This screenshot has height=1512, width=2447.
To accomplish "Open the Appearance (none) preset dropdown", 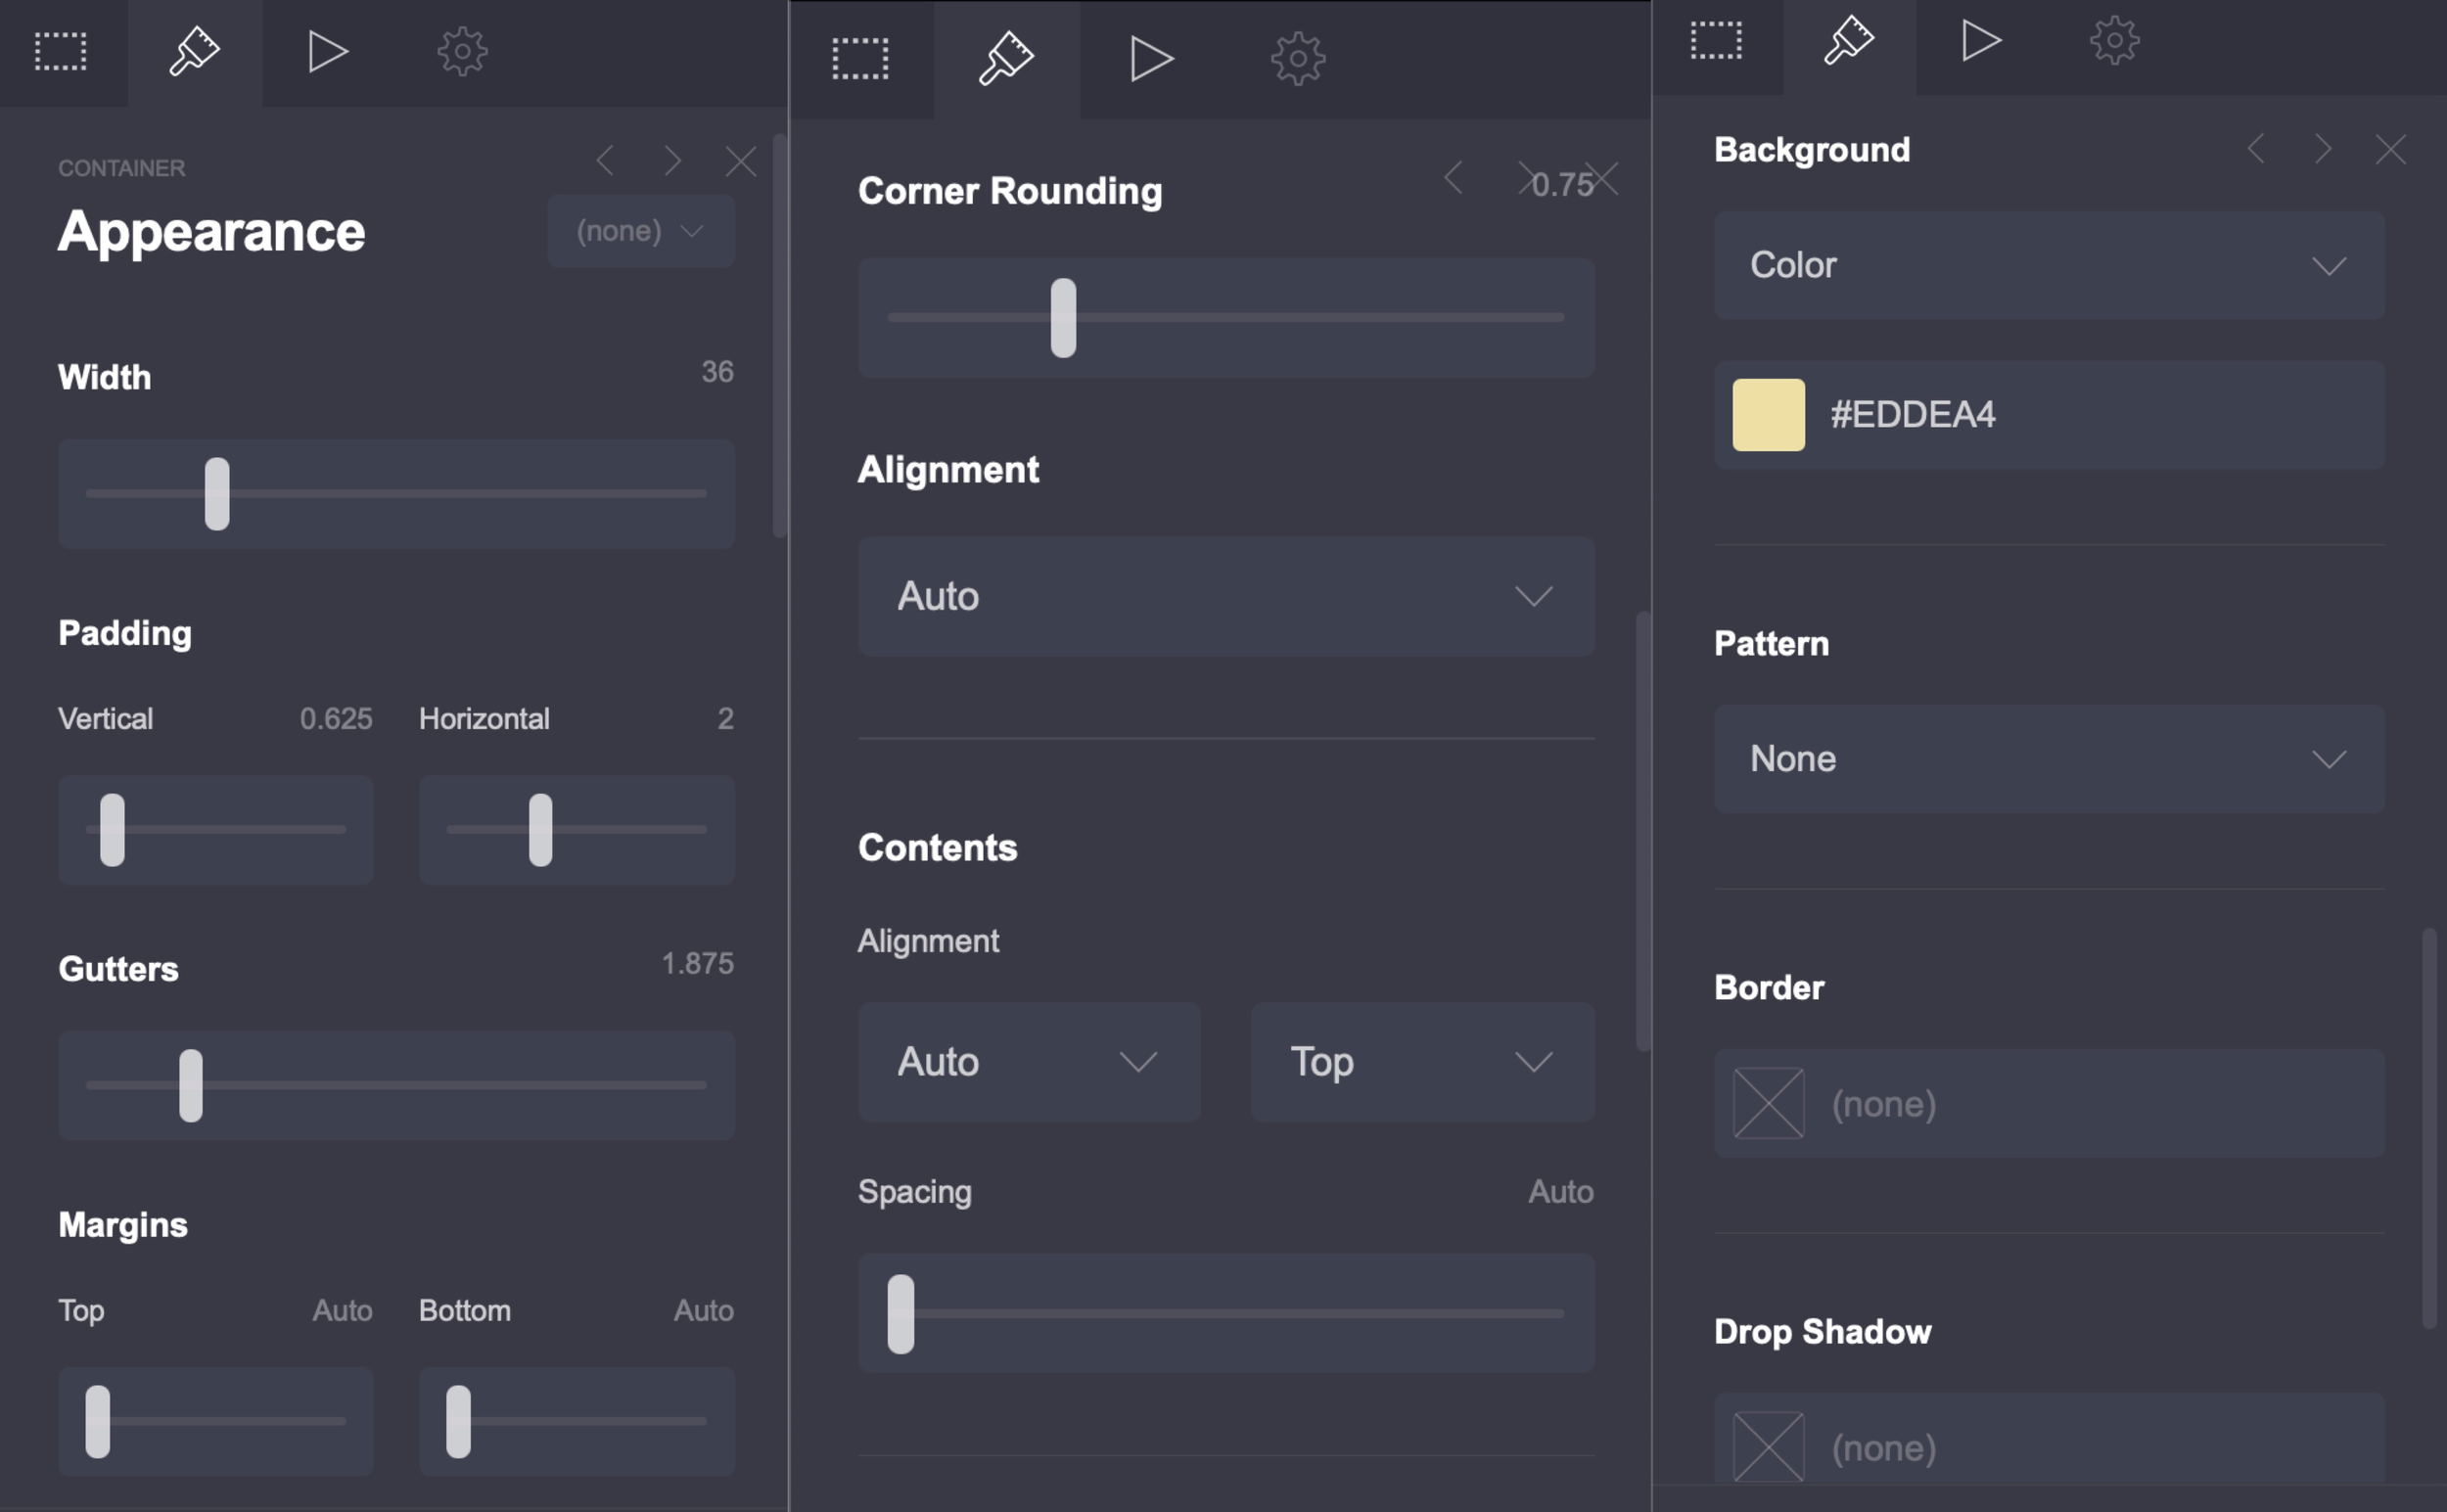I will click(x=641, y=232).
